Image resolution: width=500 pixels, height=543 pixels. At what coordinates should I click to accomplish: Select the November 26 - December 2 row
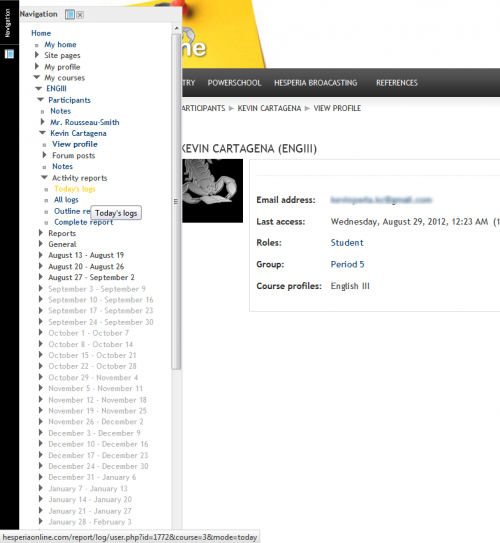click(x=96, y=422)
